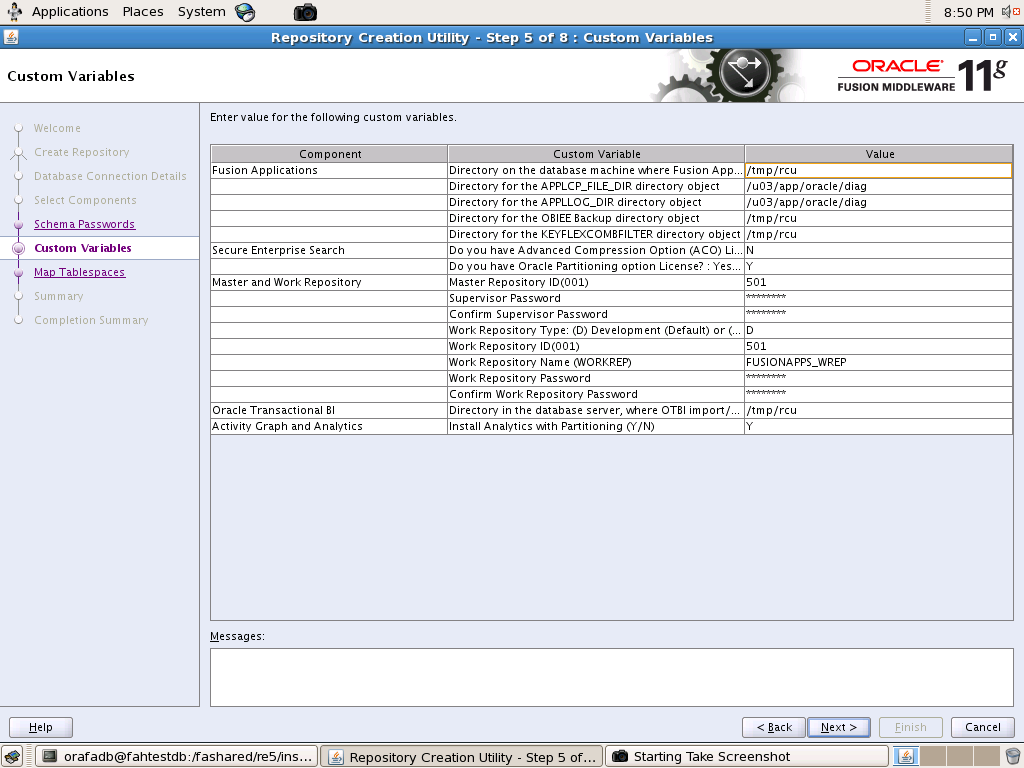This screenshot has width=1024, height=768.
Task: Edit the APPLLOG_DIR directory value
Action: click(x=878, y=202)
